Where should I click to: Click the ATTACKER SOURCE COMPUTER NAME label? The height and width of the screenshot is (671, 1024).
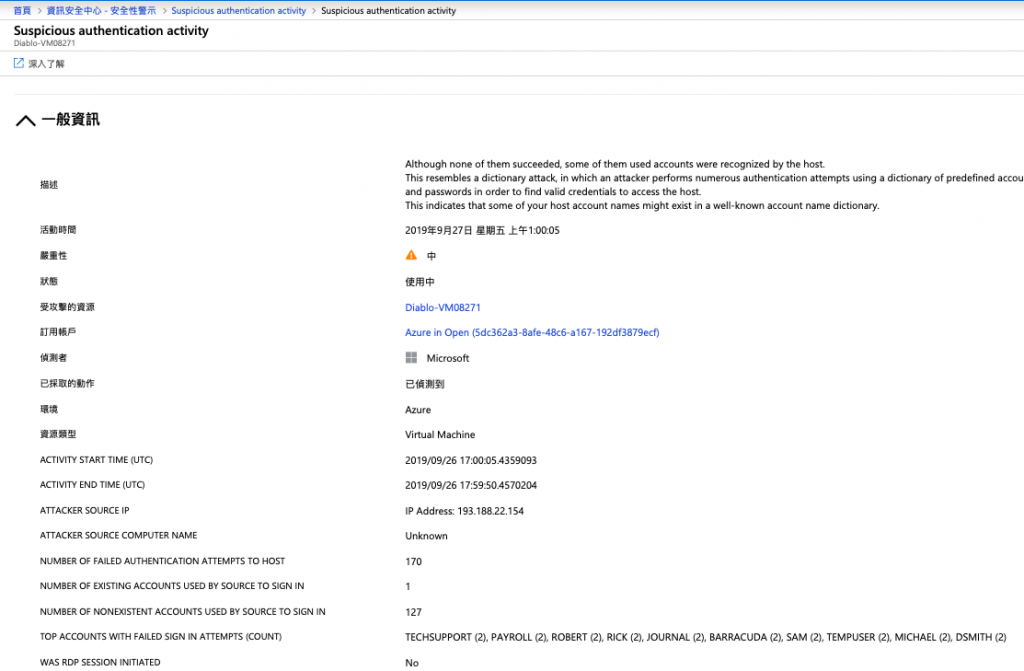click(119, 535)
